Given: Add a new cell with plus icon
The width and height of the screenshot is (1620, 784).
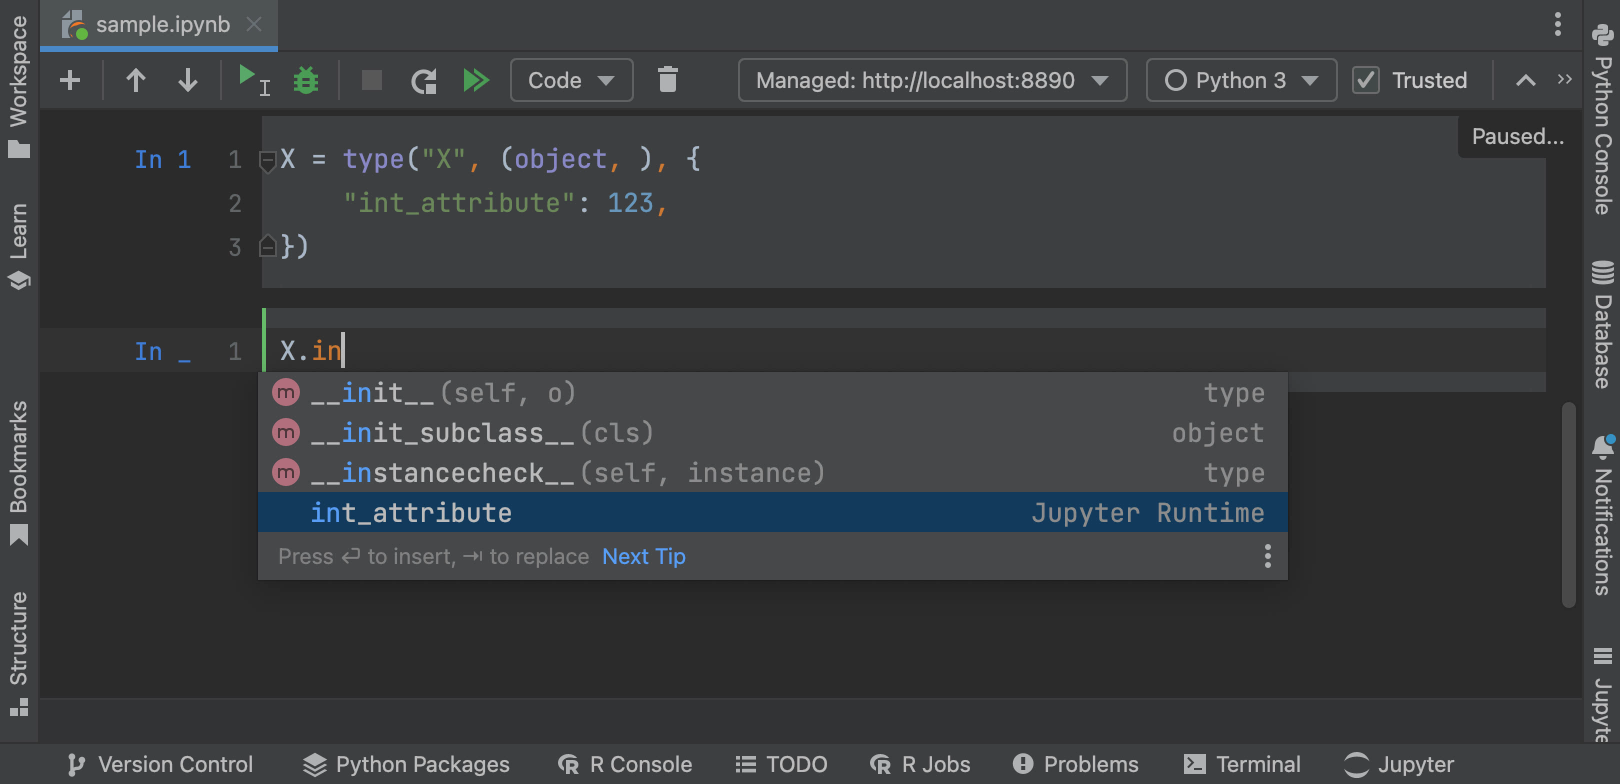Looking at the screenshot, I should tap(70, 80).
